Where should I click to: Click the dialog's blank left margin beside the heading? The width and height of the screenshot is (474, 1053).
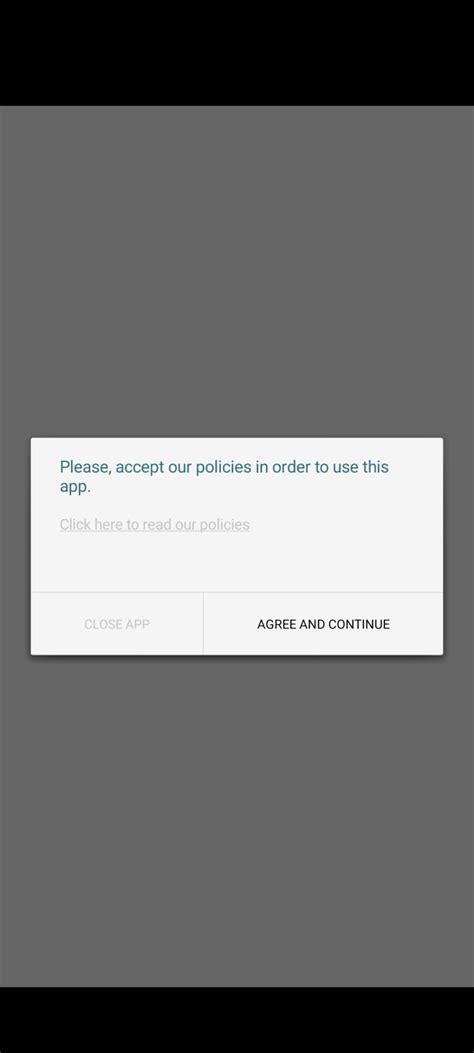coord(45,476)
